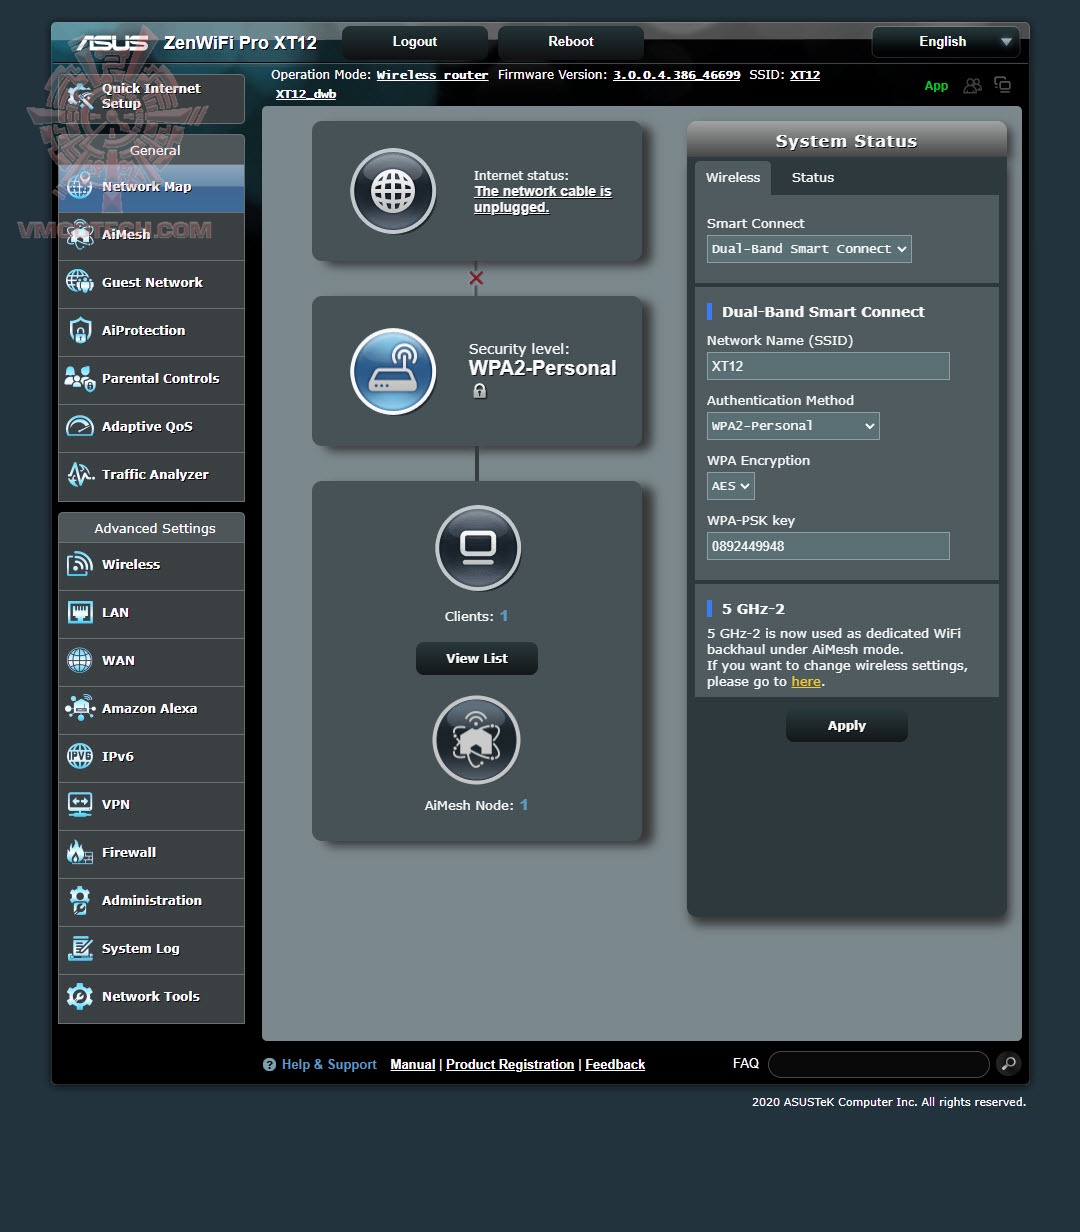1080x1232 pixels.
Task: Select the Wireless tab
Action: [x=733, y=177]
